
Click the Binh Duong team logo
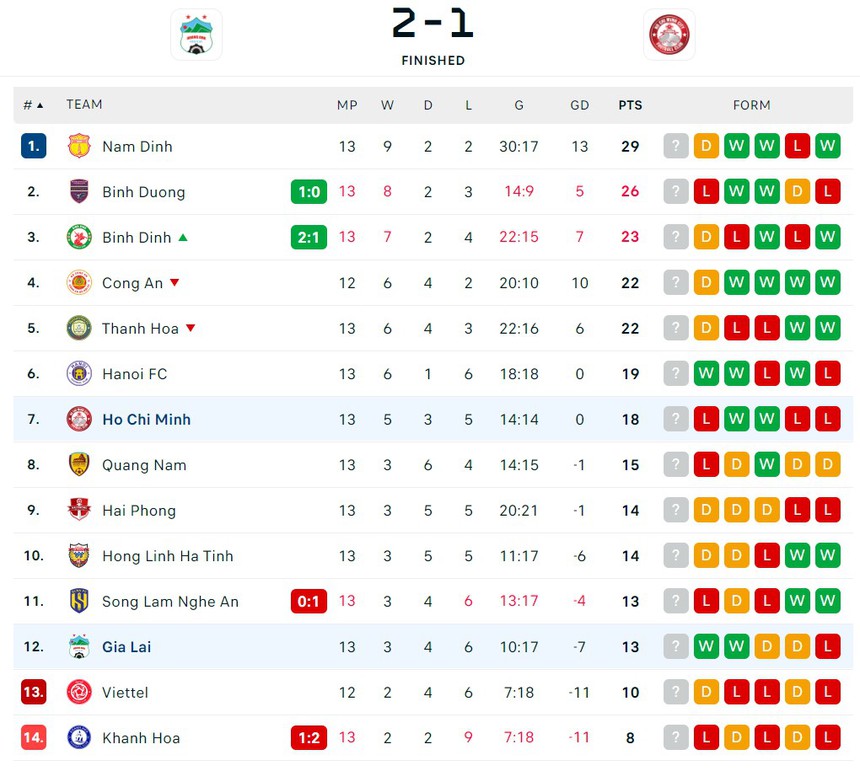[x=79, y=192]
